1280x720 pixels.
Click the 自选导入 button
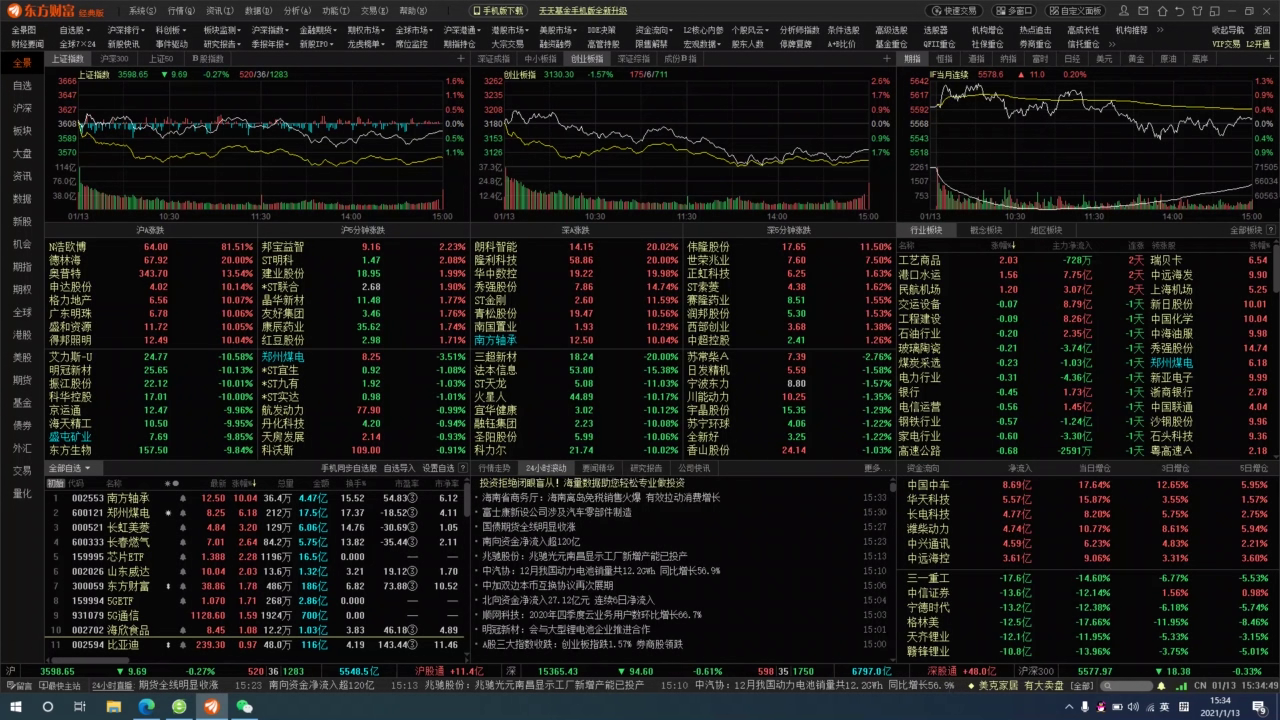coord(399,468)
